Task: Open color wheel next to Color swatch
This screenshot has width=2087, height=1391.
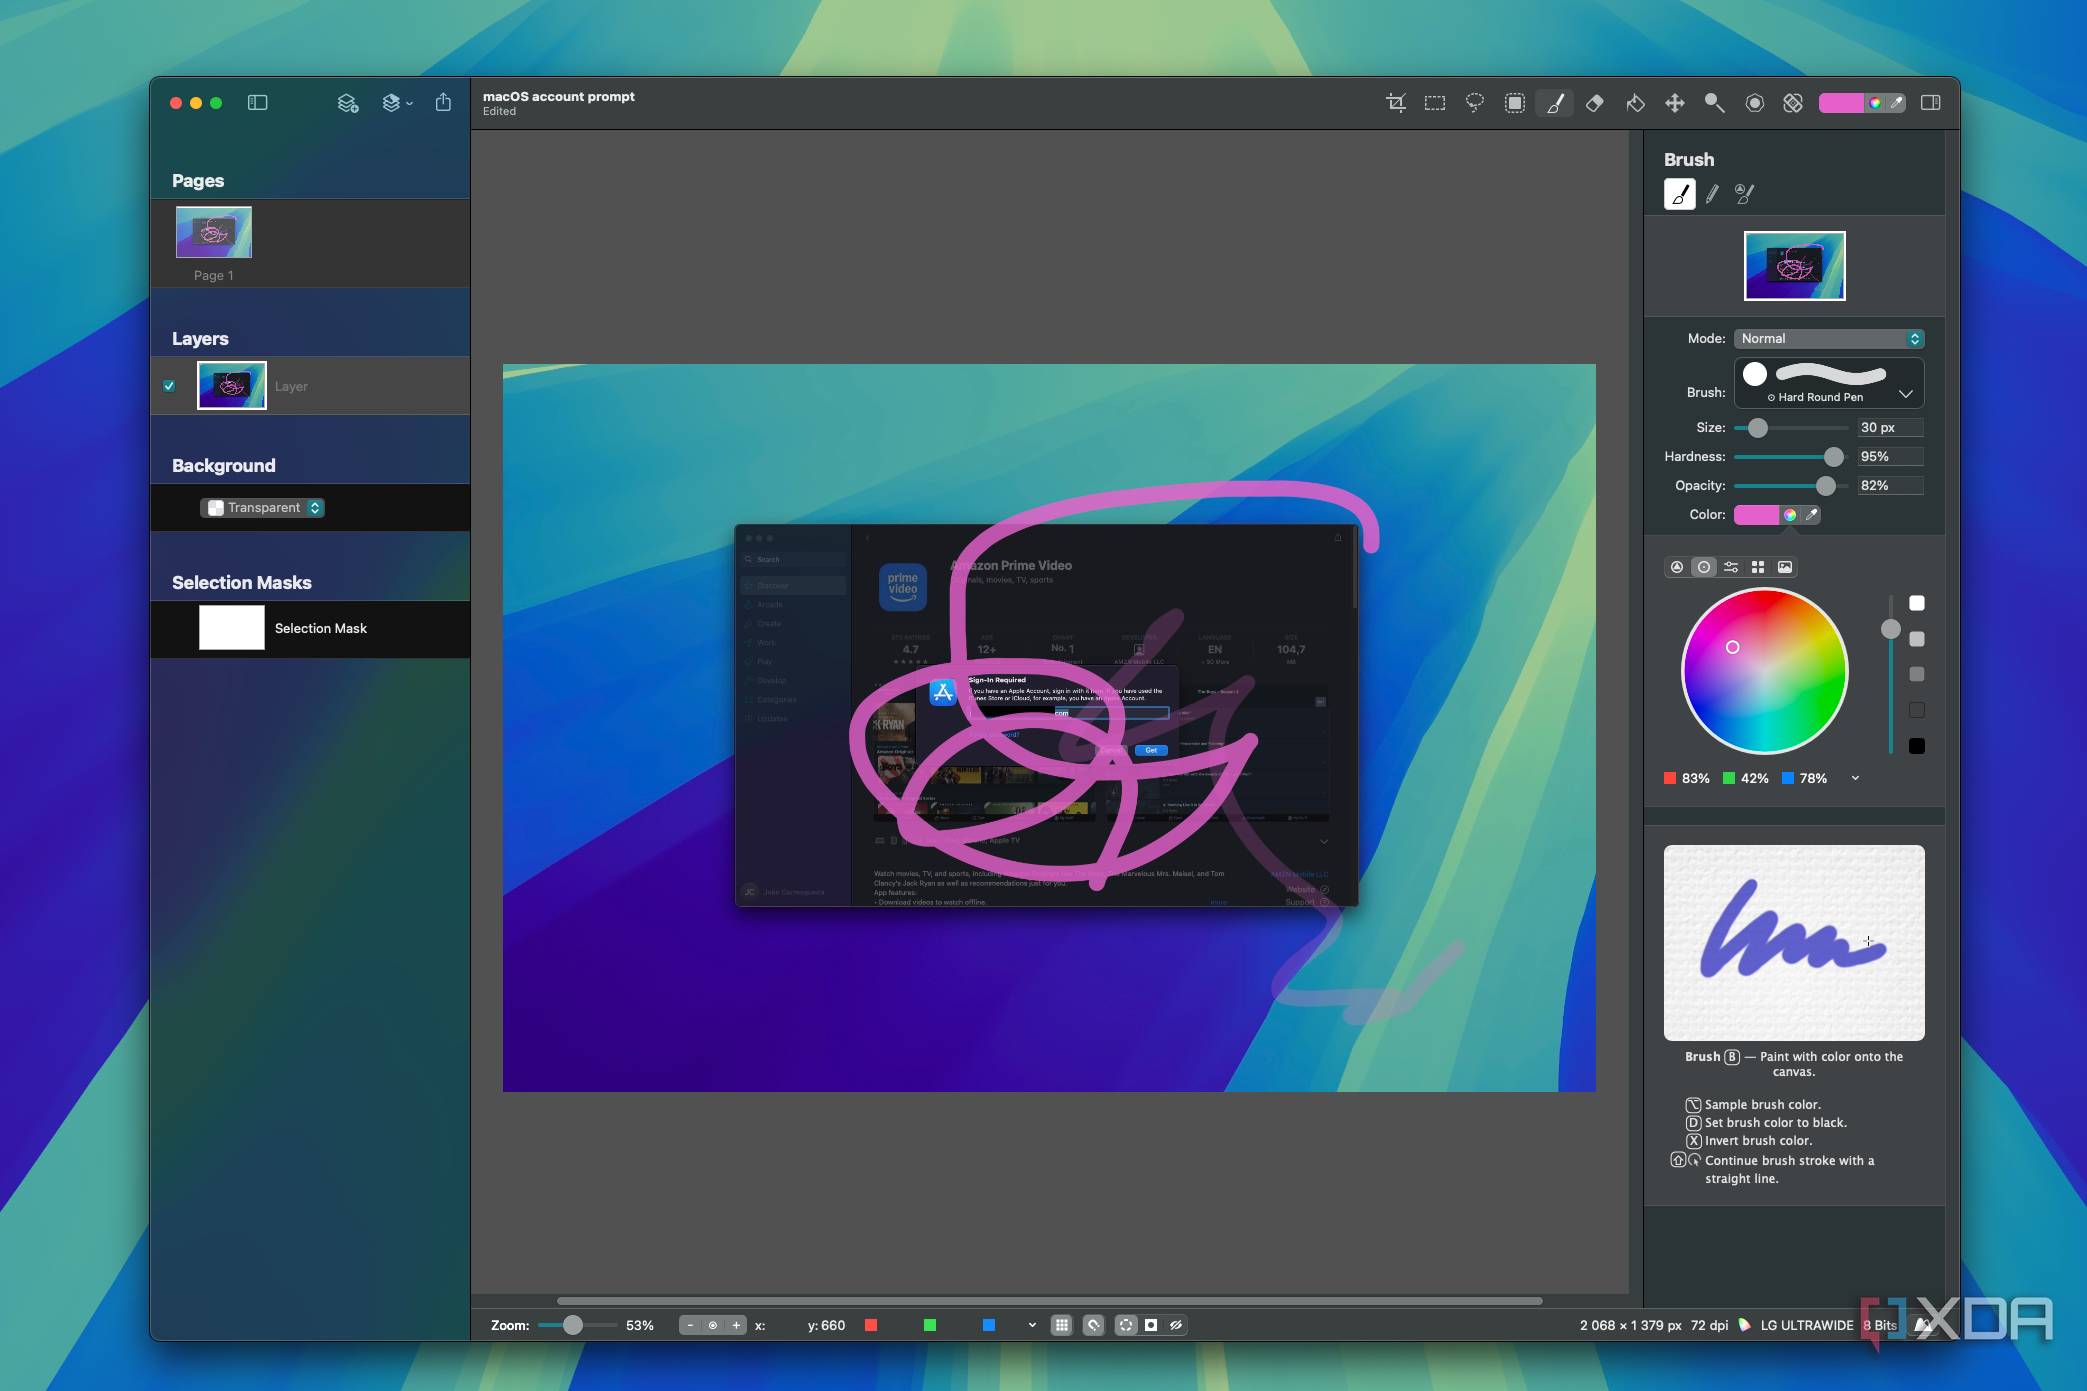Action: click(1790, 515)
